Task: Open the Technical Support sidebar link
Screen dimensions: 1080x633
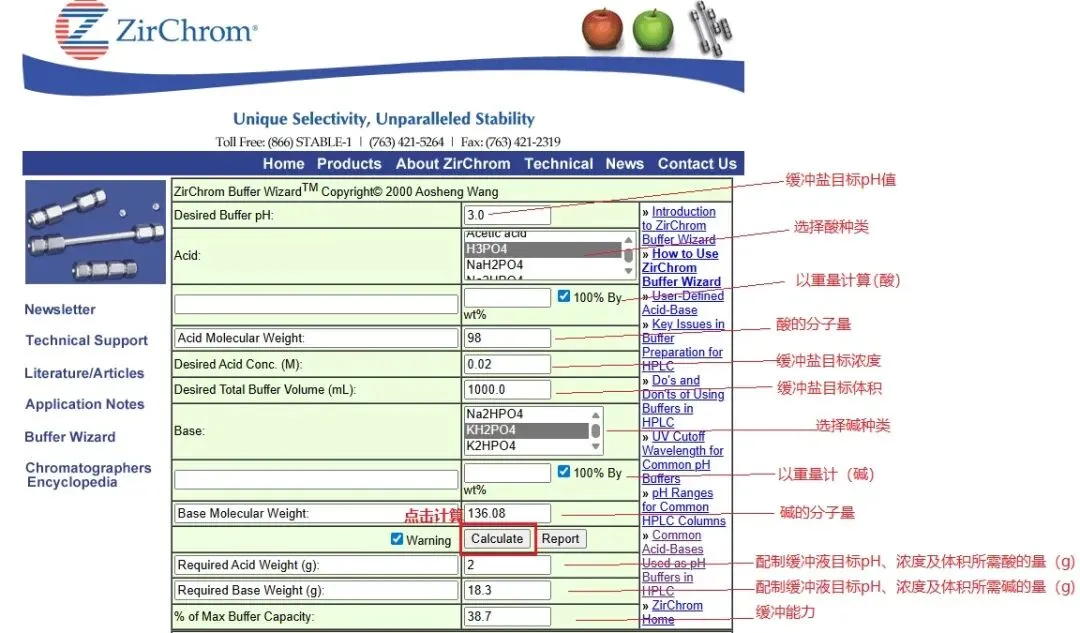Action: click(x=87, y=340)
